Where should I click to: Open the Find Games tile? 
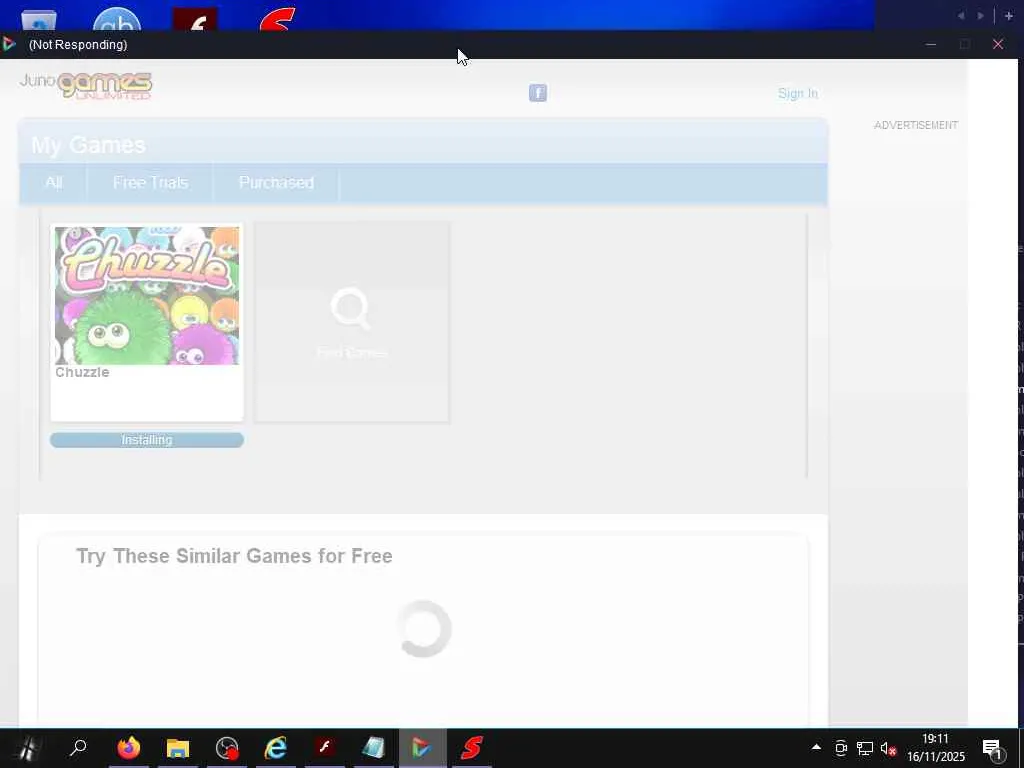click(x=351, y=321)
